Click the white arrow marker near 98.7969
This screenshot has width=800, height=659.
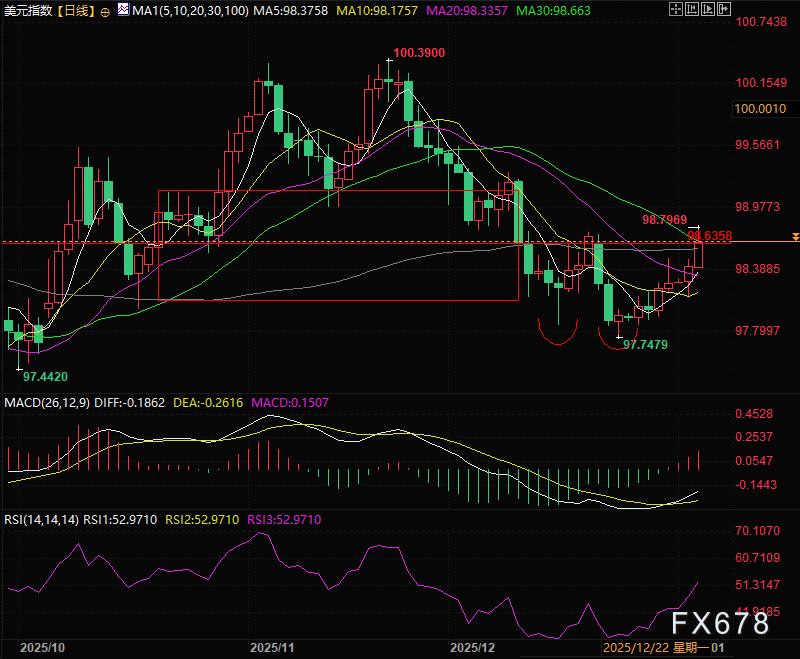coord(694,226)
